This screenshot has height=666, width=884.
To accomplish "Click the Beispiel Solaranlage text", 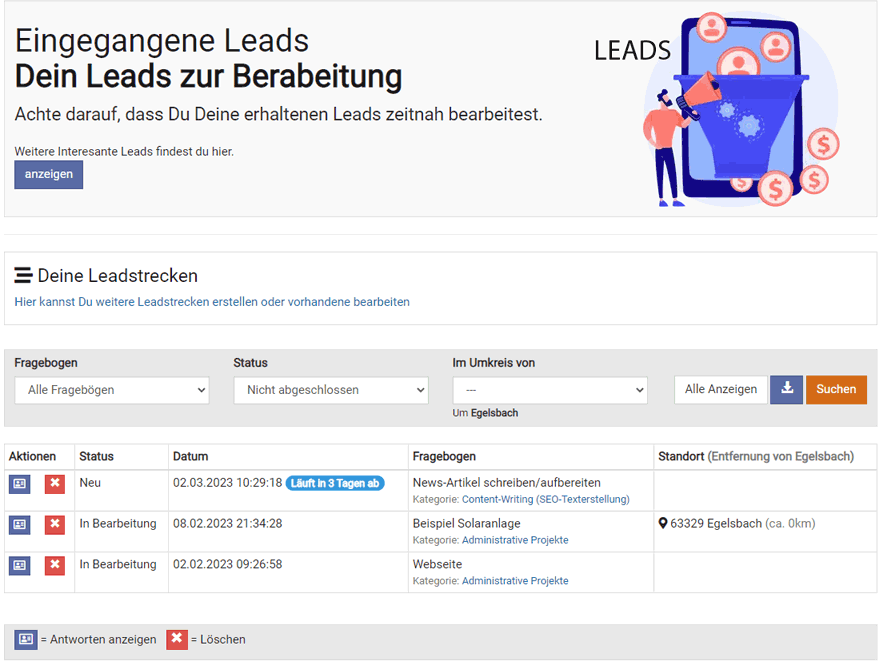I will click(x=466, y=523).
